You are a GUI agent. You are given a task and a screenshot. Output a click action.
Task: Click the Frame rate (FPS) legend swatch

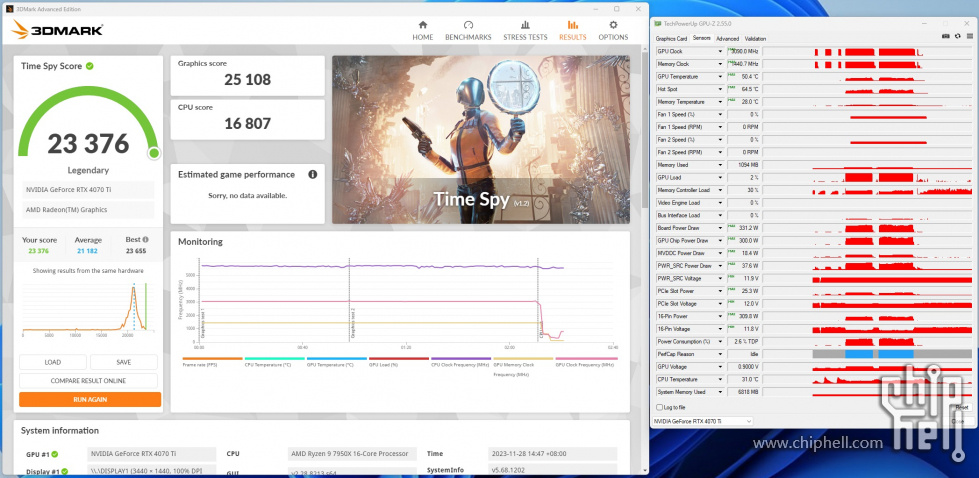pyautogui.click(x=212, y=359)
